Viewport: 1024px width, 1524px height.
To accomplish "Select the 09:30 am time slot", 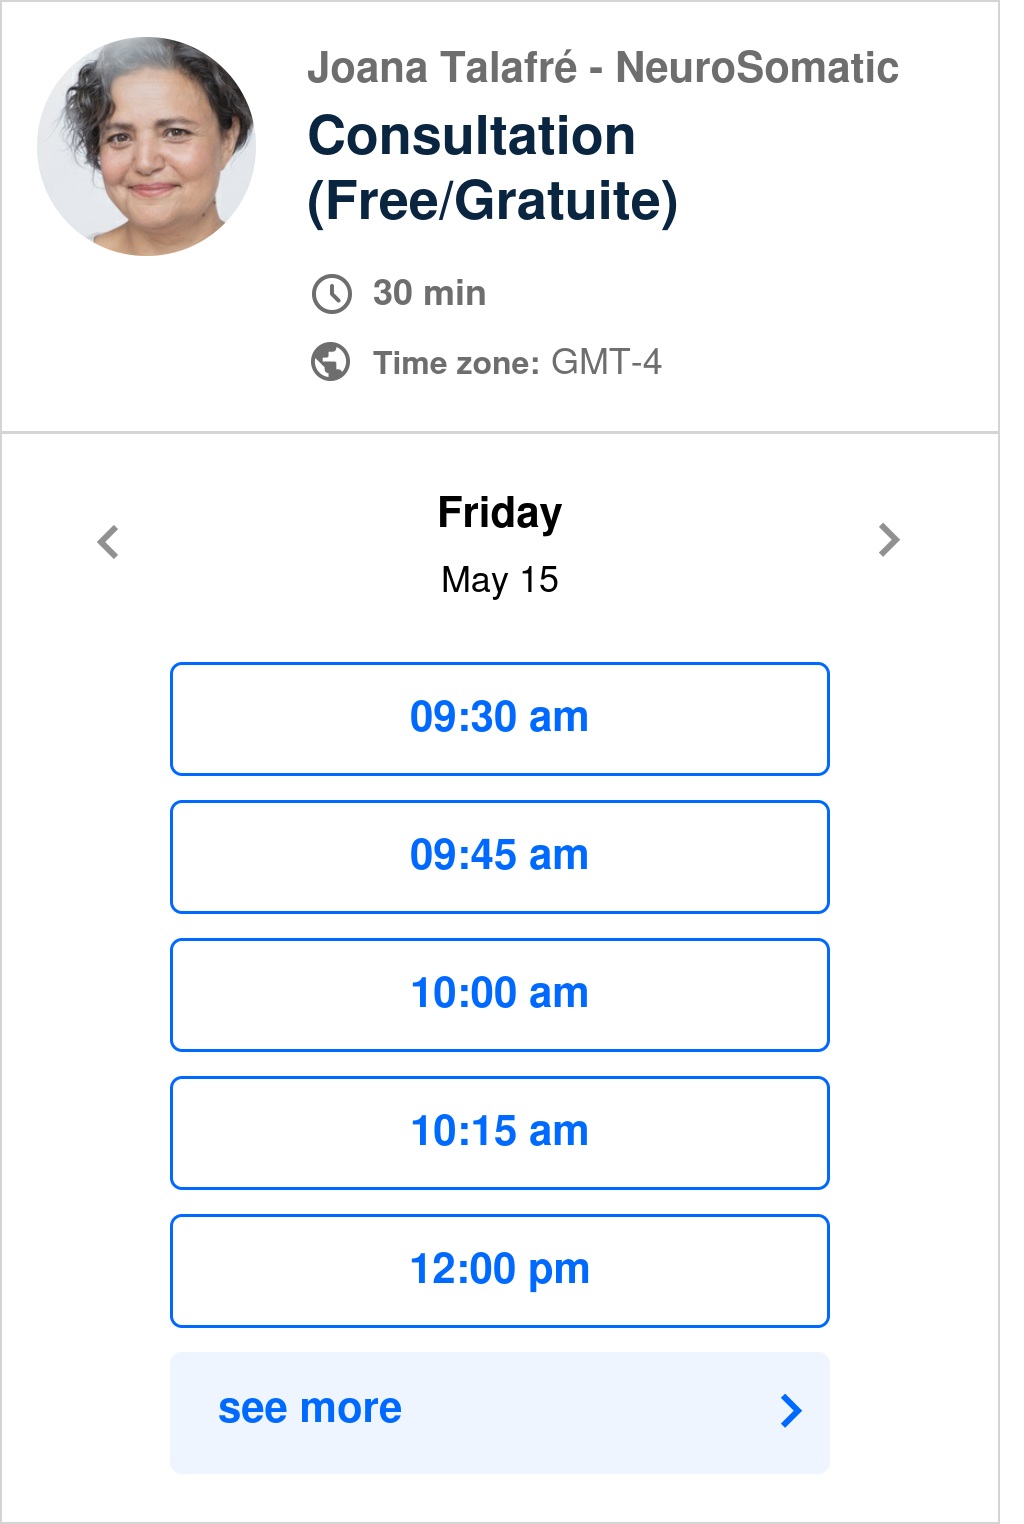I will (500, 719).
